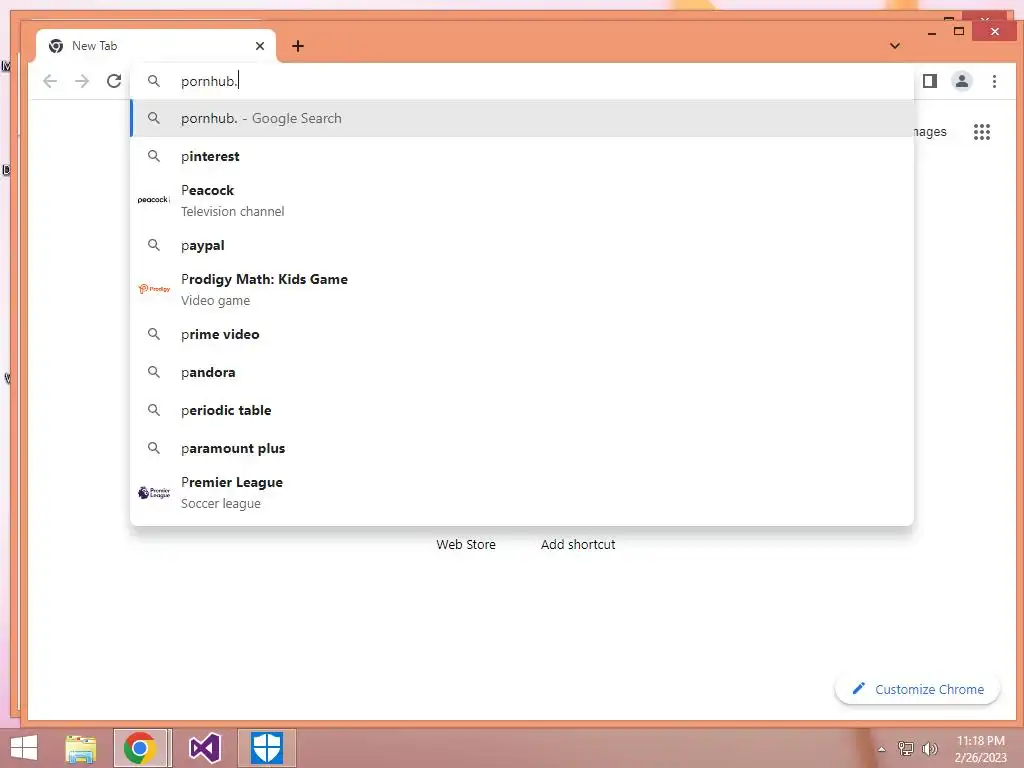The image size is (1024, 768).
Task: Reload the current page
Action: tap(114, 81)
